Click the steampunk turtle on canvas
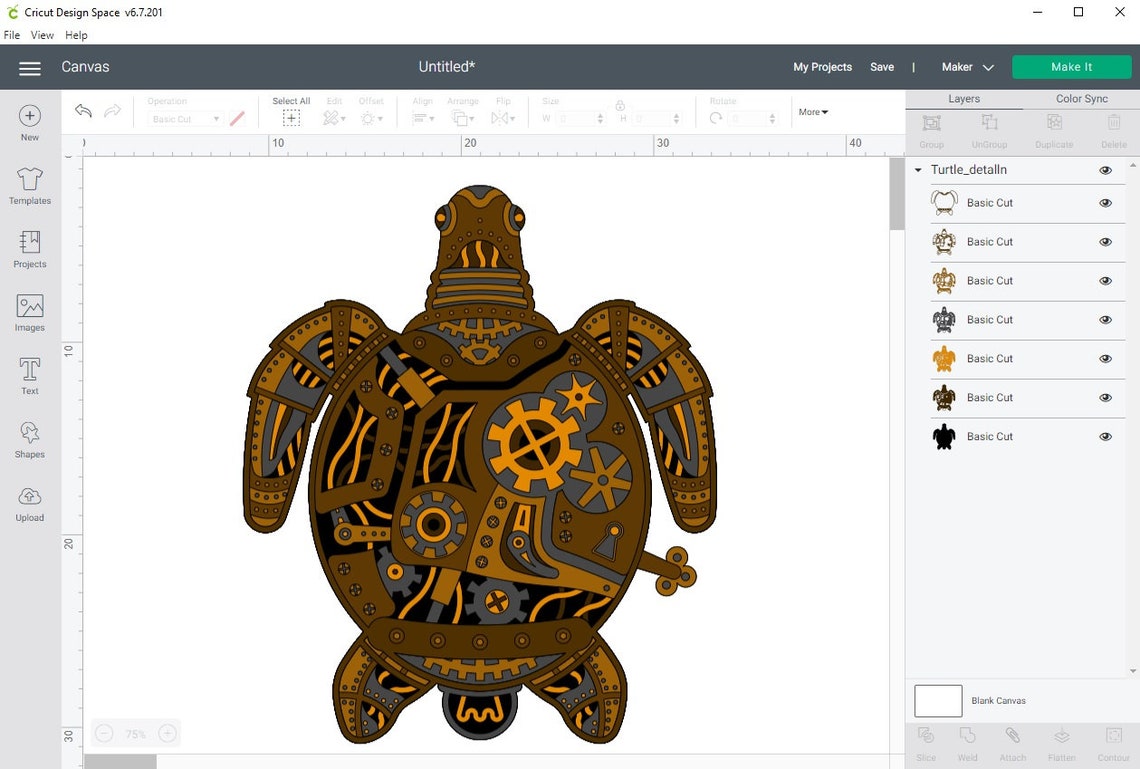 coord(480,465)
